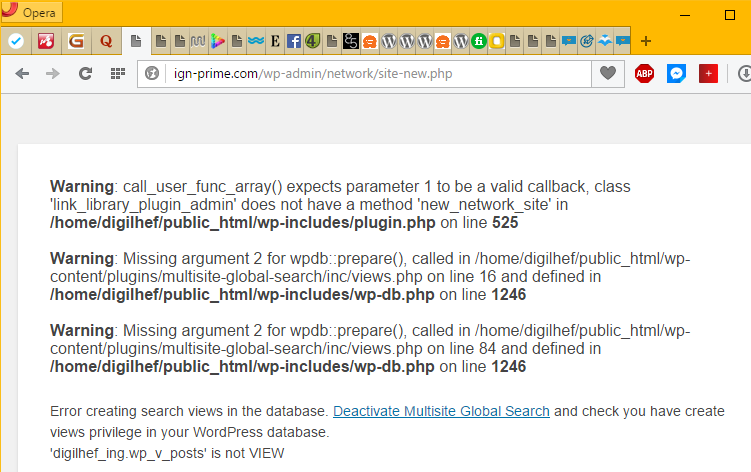The height and width of the screenshot is (472, 751).
Task: Open the rainbow play-triangle tab
Action: pyautogui.click(x=217, y=41)
